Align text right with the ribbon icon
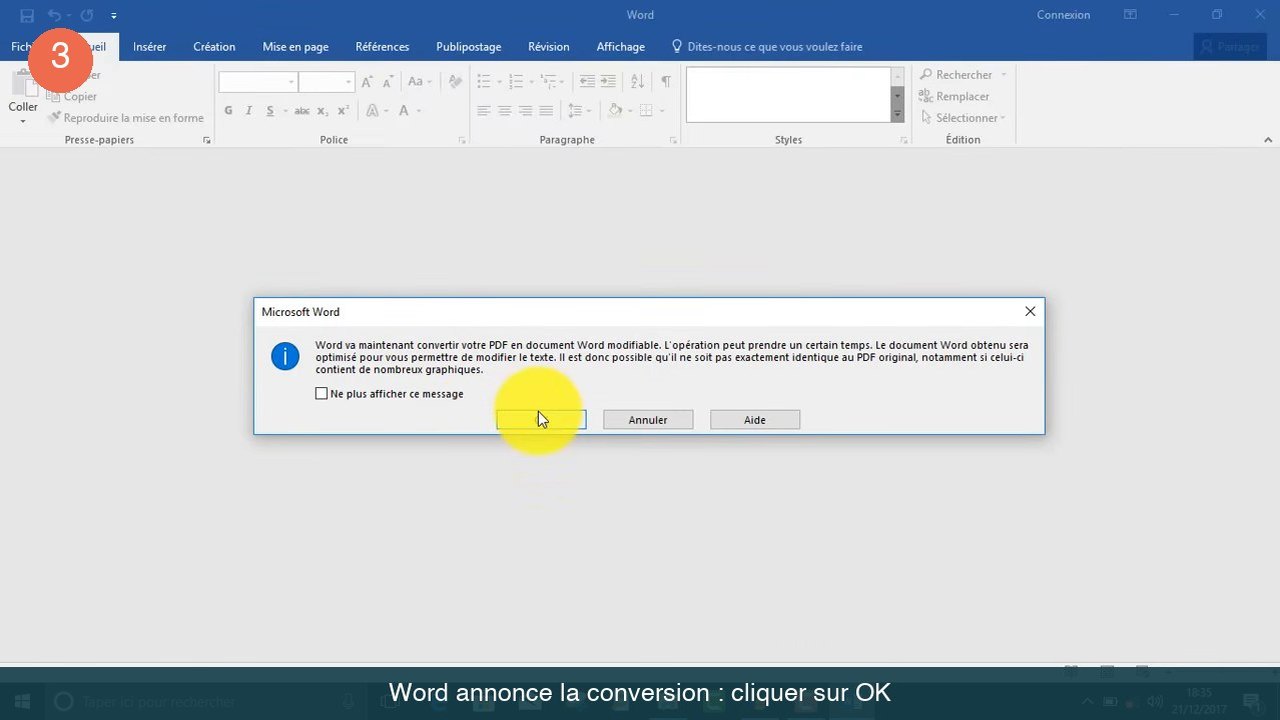 click(x=525, y=111)
